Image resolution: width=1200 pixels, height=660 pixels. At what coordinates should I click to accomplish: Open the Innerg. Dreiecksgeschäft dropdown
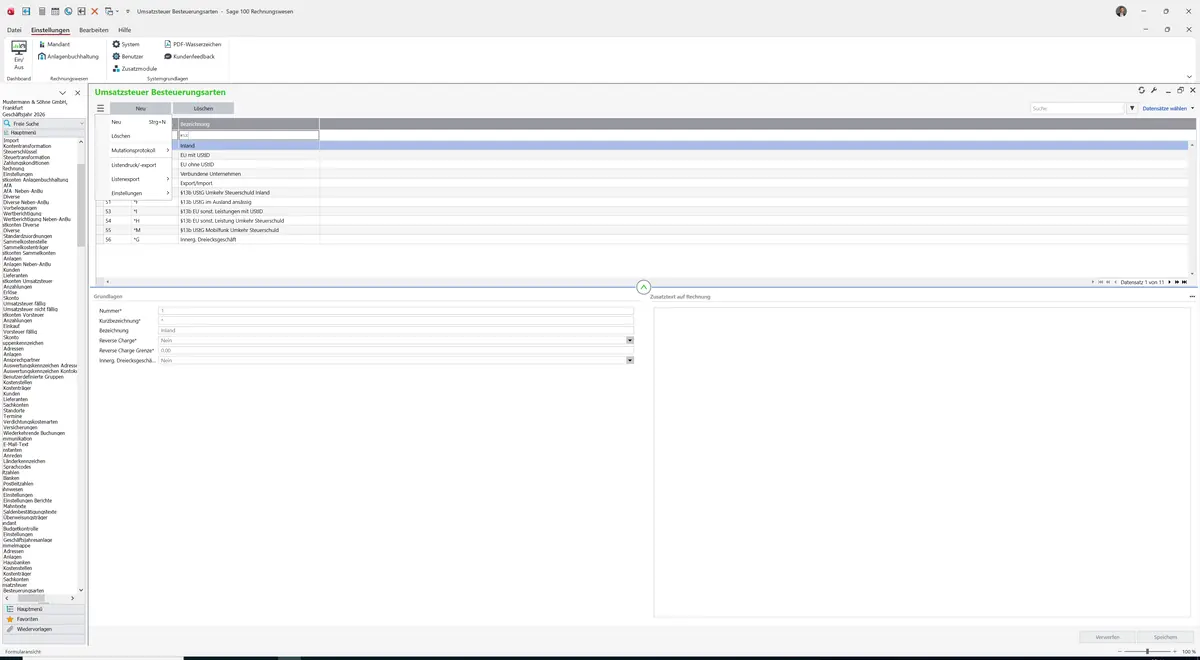[x=630, y=360]
